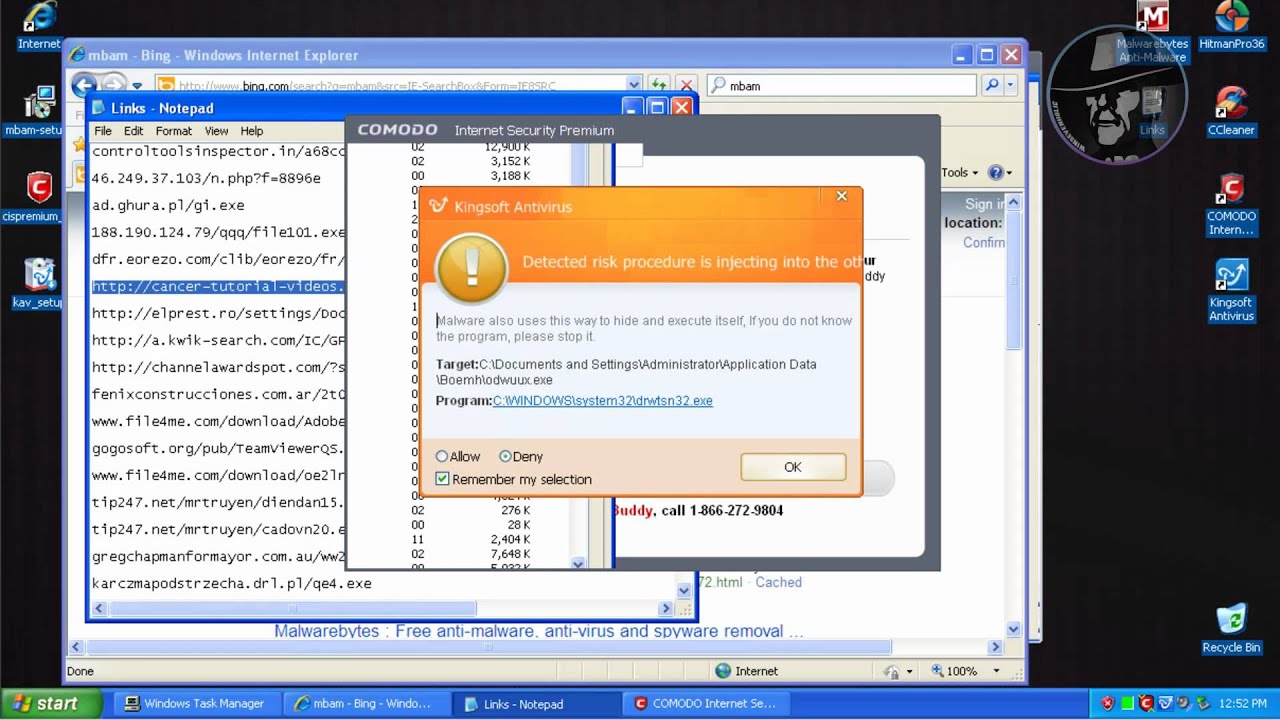
Task: Open the drwtsn32.exe program path link
Action: point(602,401)
